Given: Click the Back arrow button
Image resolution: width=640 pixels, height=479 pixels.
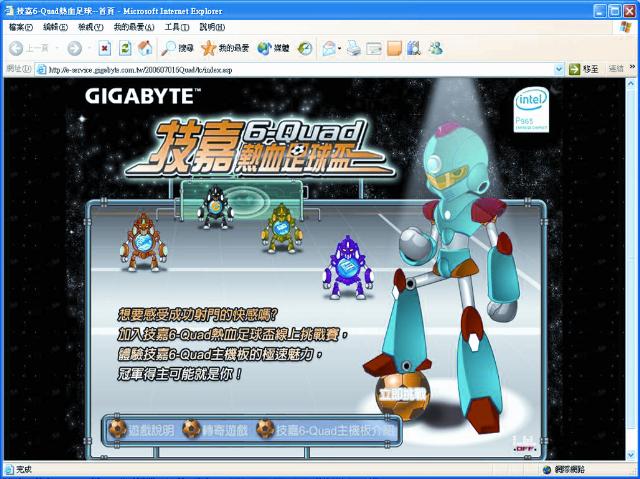Looking at the screenshot, I should [16, 49].
